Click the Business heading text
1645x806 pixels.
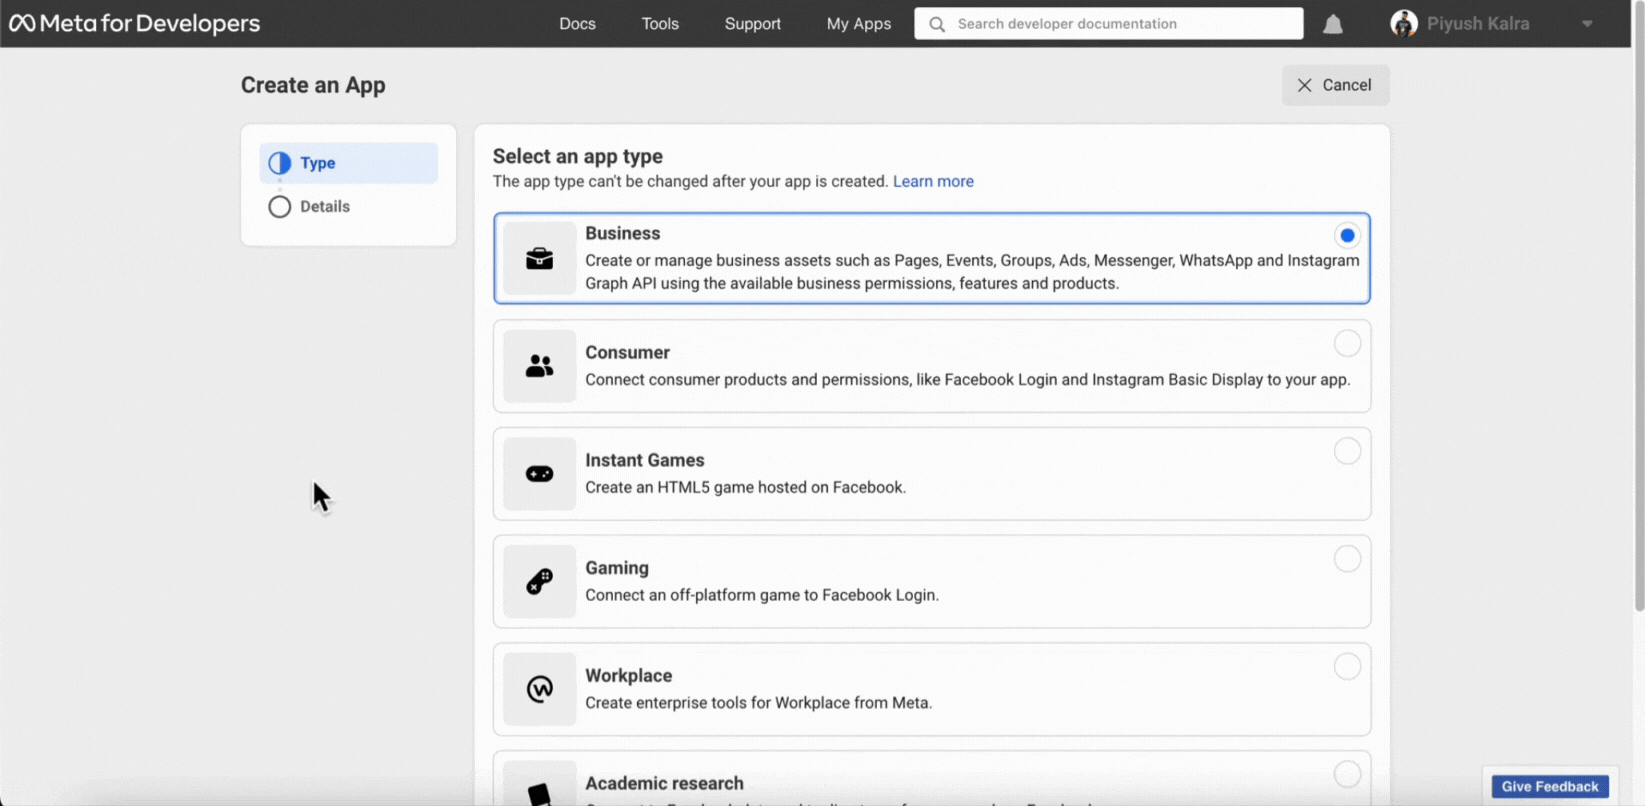(623, 233)
